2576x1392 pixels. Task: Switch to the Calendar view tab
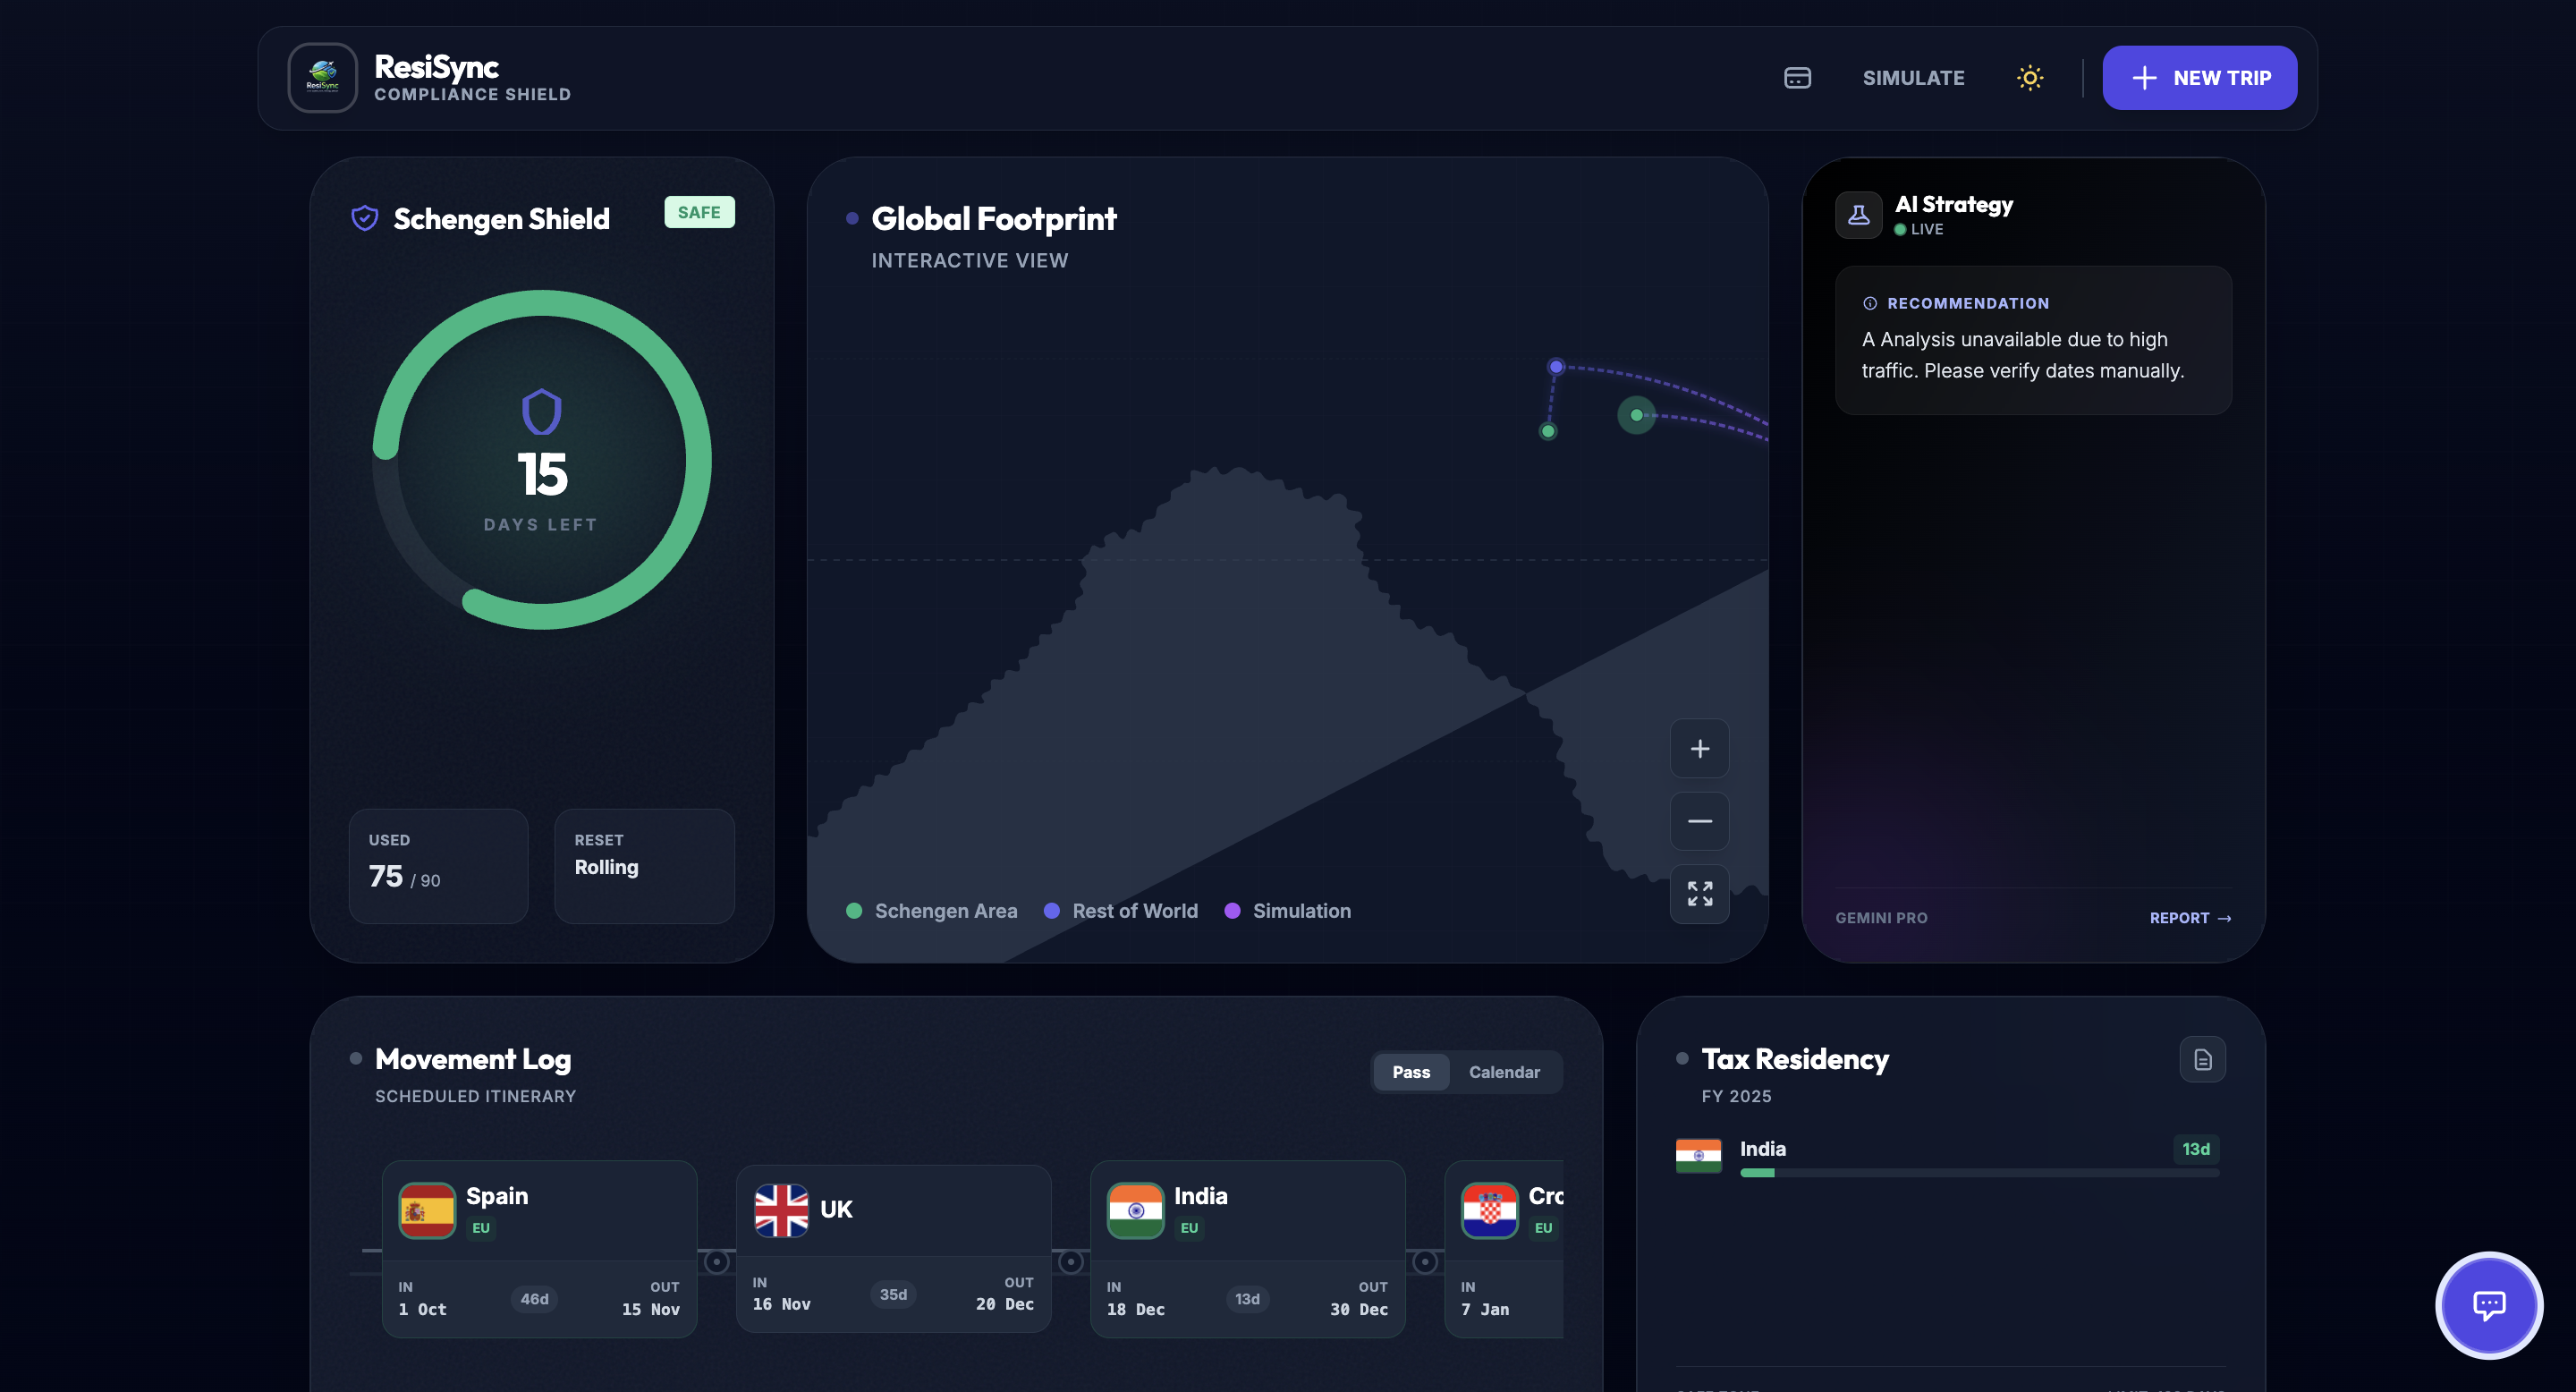[x=1503, y=1071]
